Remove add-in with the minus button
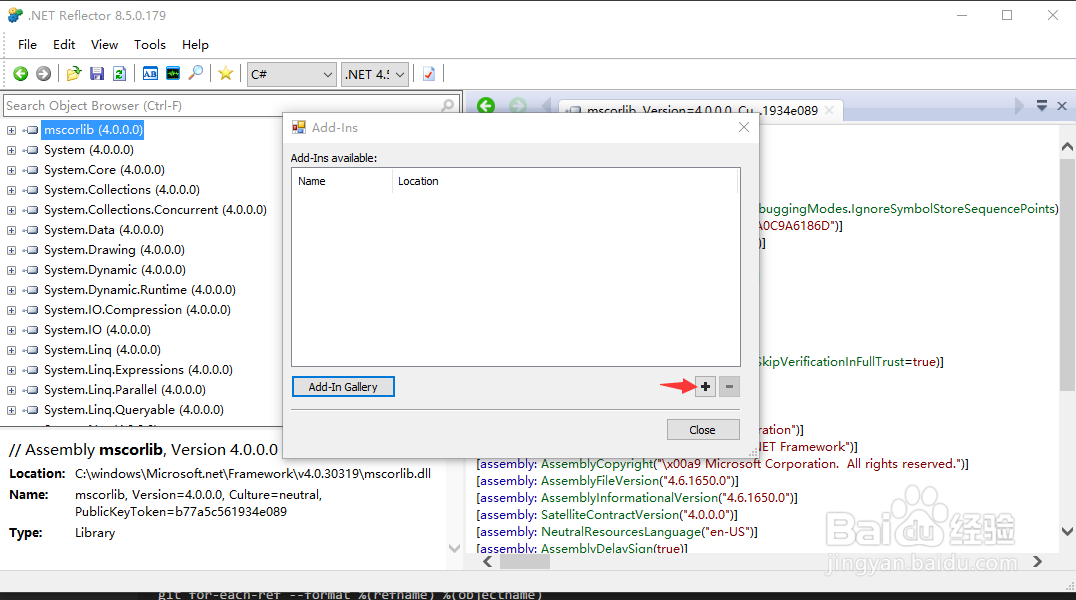The width and height of the screenshot is (1076, 600). pyautogui.click(x=729, y=386)
